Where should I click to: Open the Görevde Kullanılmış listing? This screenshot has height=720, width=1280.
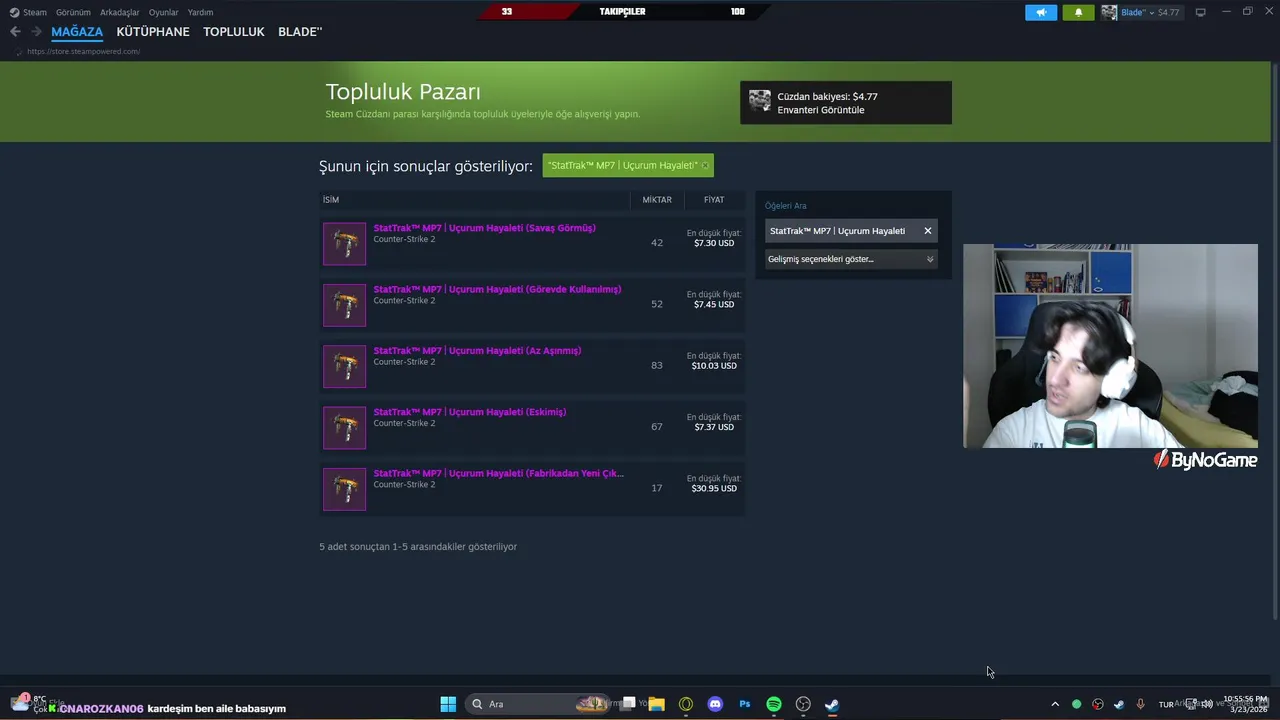(x=497, y=289)
